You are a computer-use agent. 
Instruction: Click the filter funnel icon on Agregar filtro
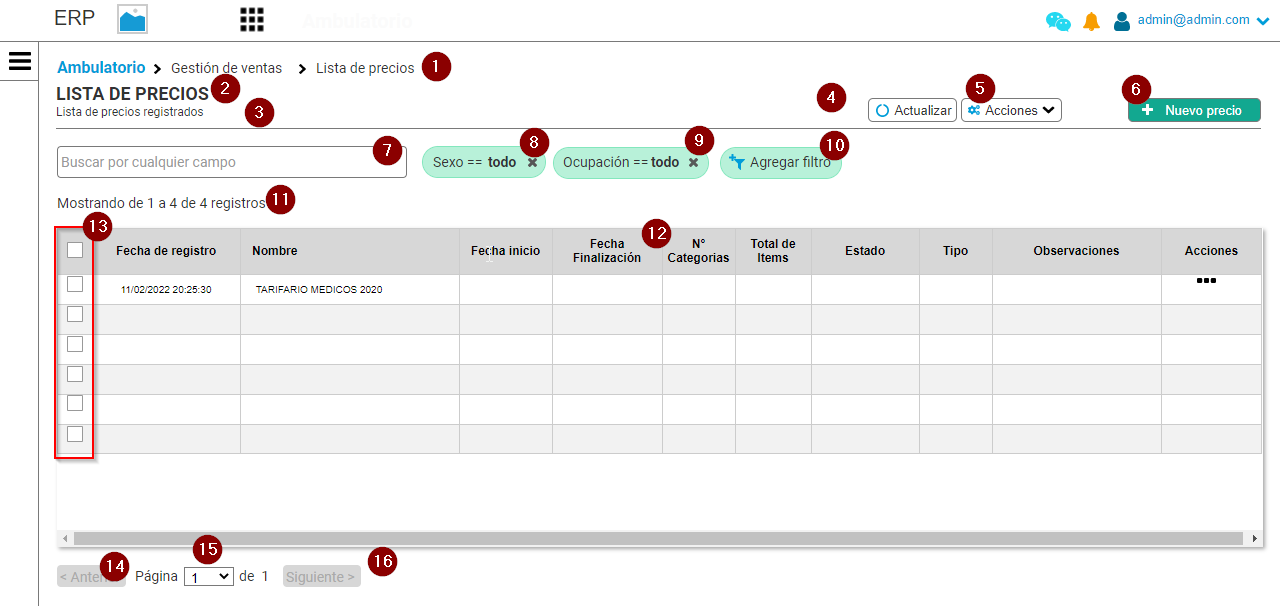coord(737,161)
